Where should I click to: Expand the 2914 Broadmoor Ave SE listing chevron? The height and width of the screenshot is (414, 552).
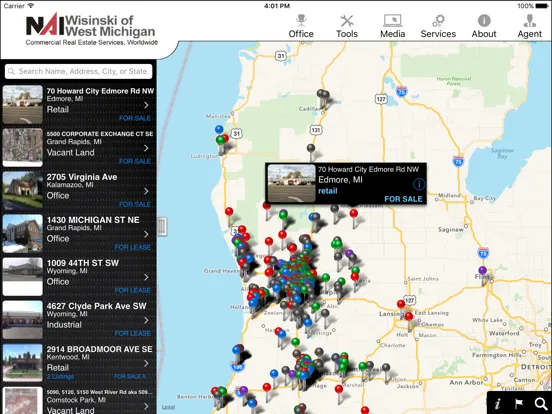[146, 363]
